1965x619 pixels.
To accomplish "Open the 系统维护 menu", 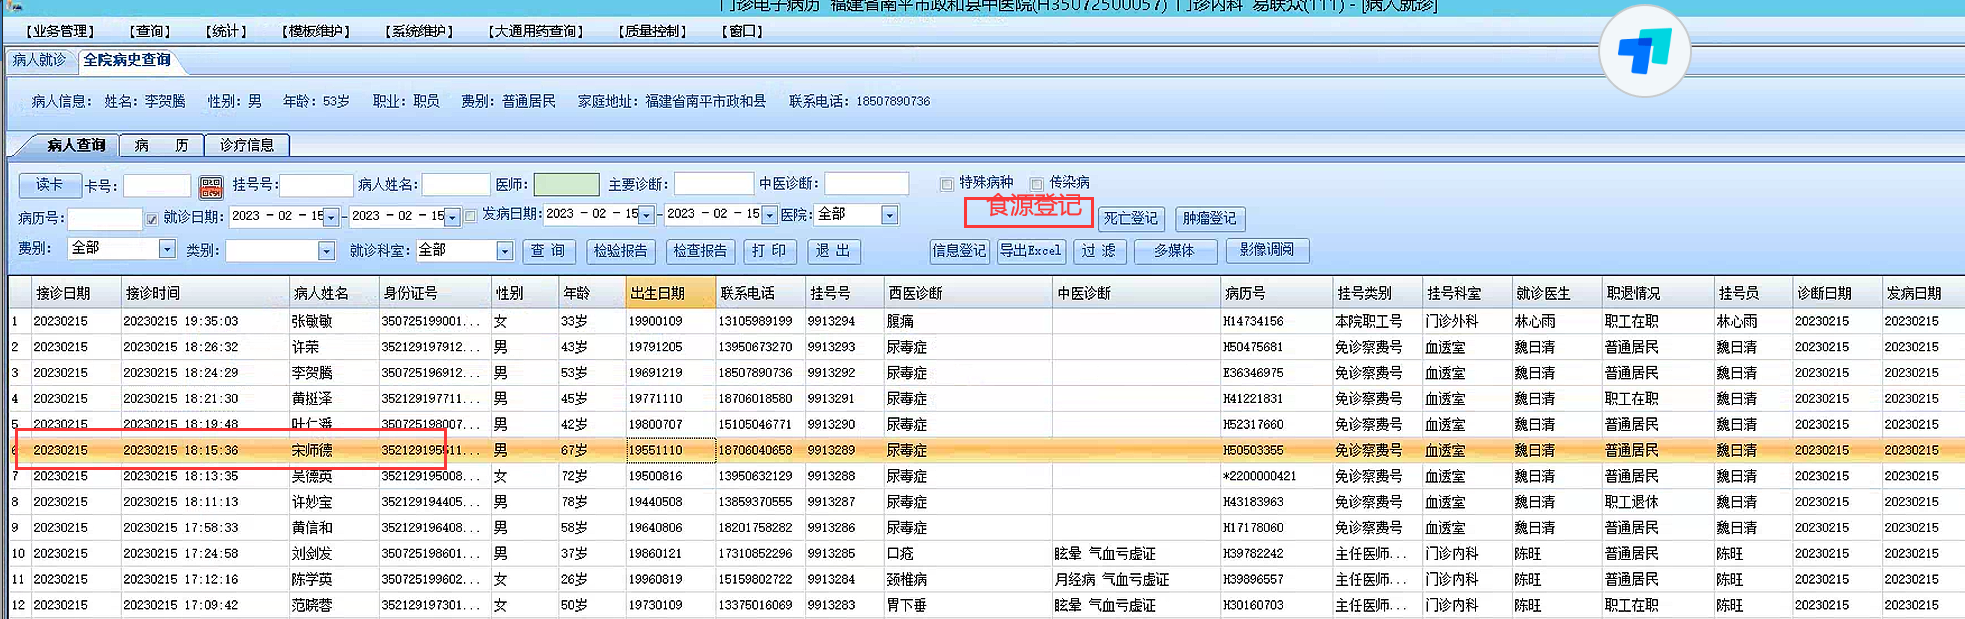I will [419, 31].
